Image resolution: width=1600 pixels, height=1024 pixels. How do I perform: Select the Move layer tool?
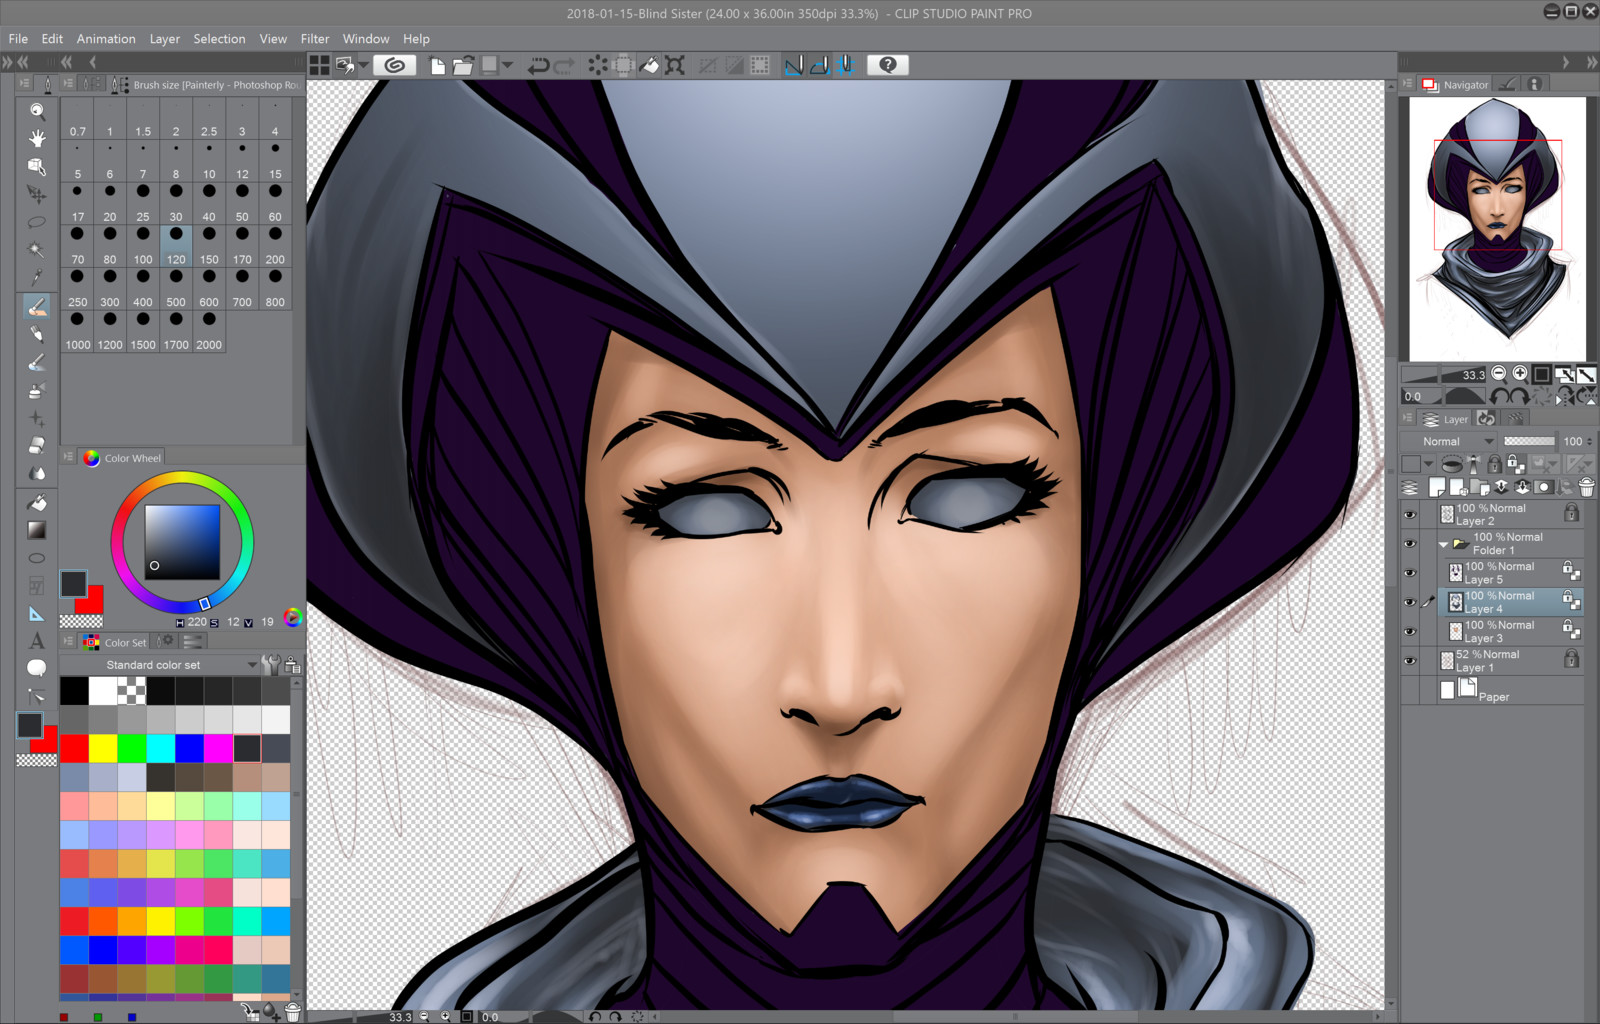point(37,194)
